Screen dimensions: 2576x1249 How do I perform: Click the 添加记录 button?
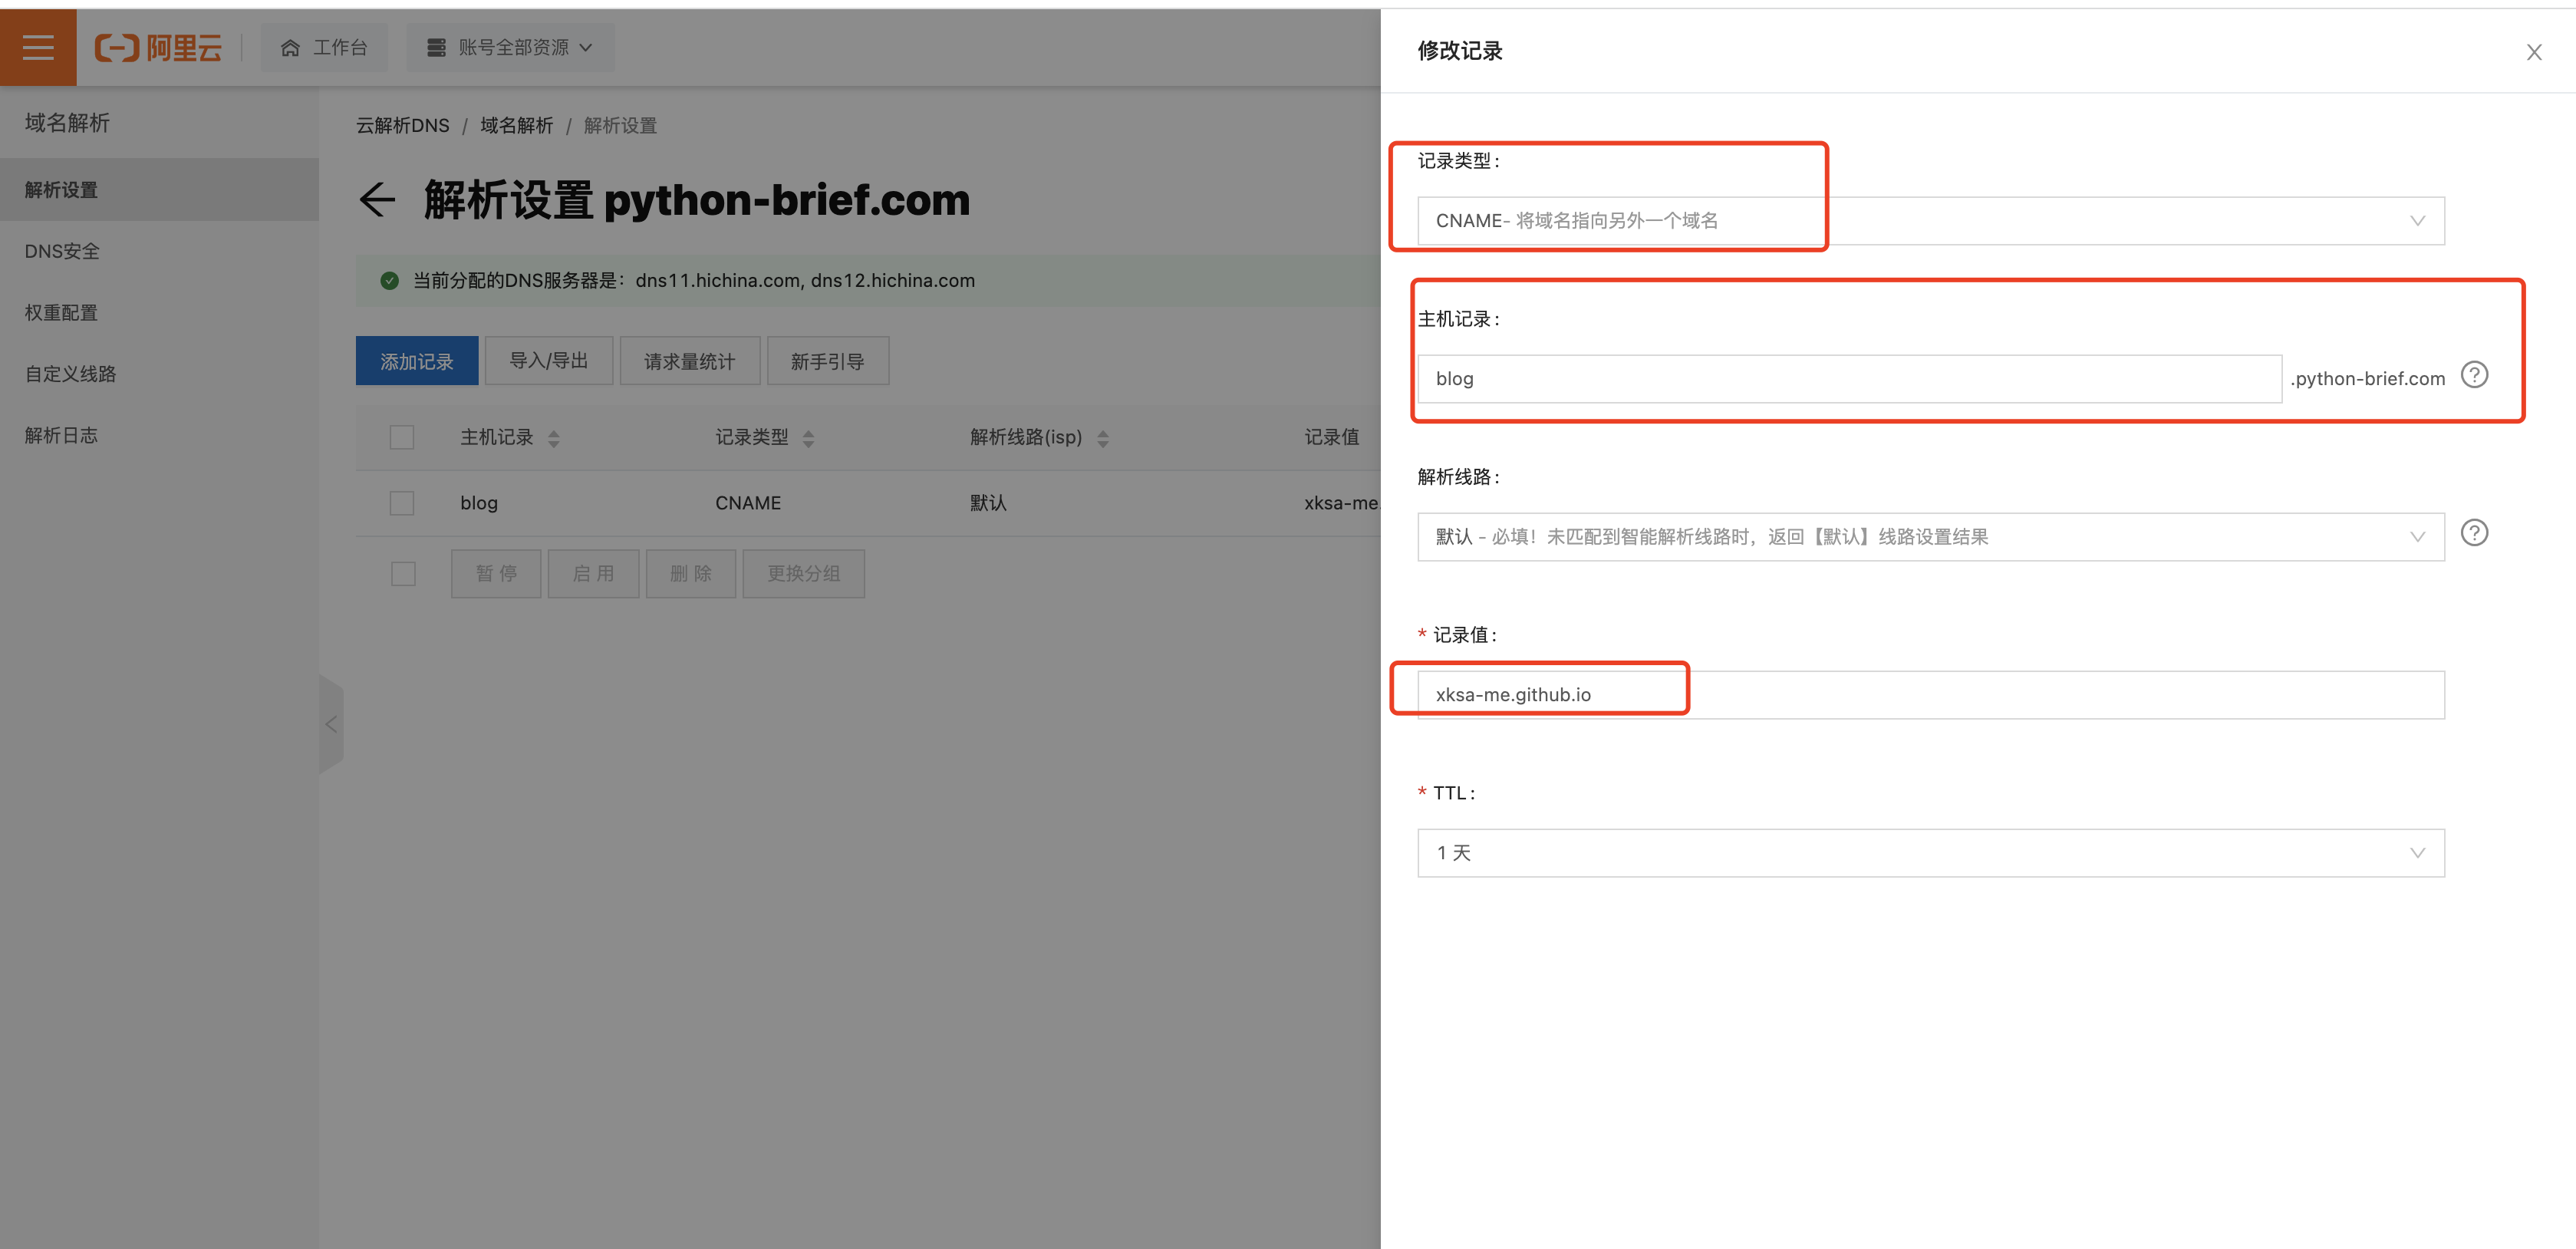416,361
